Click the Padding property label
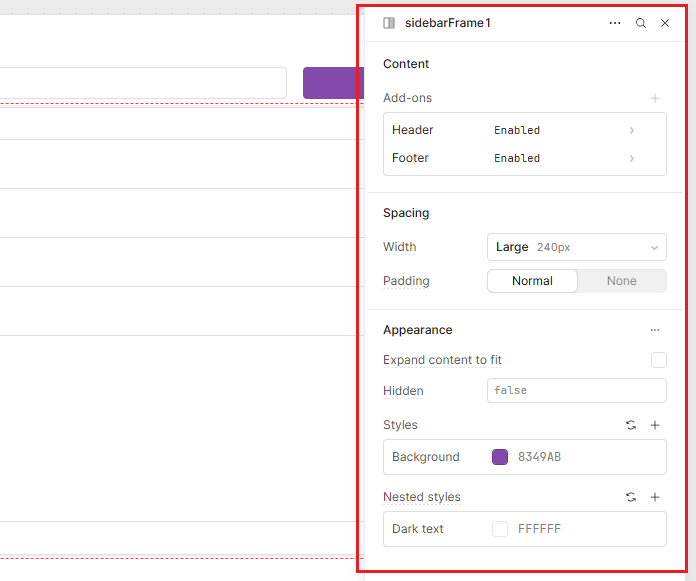The width and height of the screenshot is (696, 581). click(406, 281)
